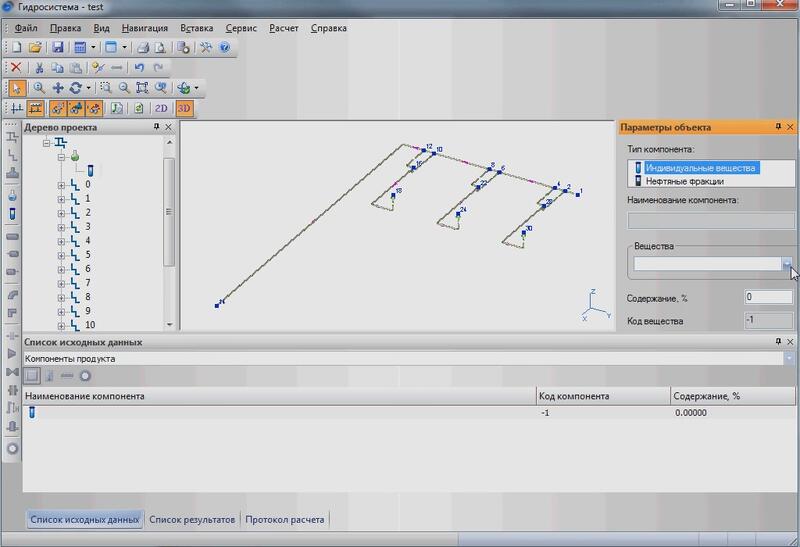Open the 'Компоненты продукта' dropdown arrow
The width and height of the screenshot is (800, 547).
pyautogui.click(x=790, y=358)
